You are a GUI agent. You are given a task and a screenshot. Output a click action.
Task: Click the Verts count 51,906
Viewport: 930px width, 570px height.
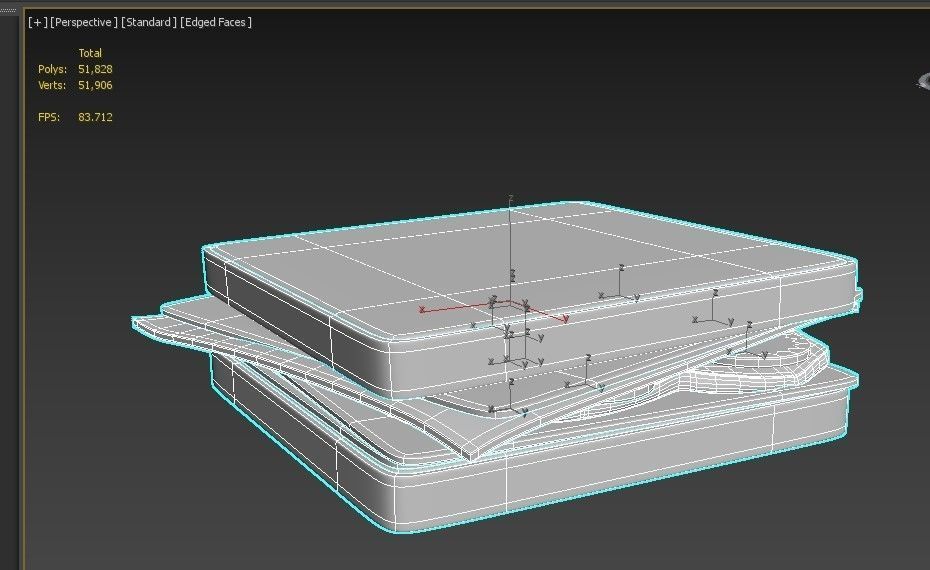click(x=95, y=85)
